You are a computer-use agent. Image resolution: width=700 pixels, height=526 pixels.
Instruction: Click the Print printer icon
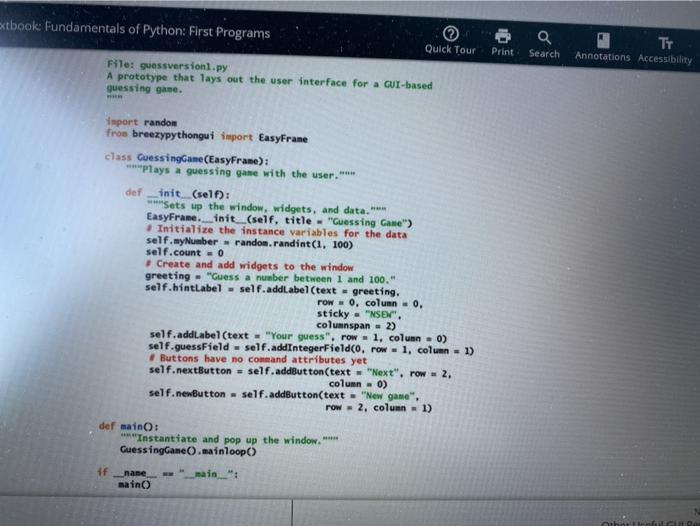click(503, 36)
